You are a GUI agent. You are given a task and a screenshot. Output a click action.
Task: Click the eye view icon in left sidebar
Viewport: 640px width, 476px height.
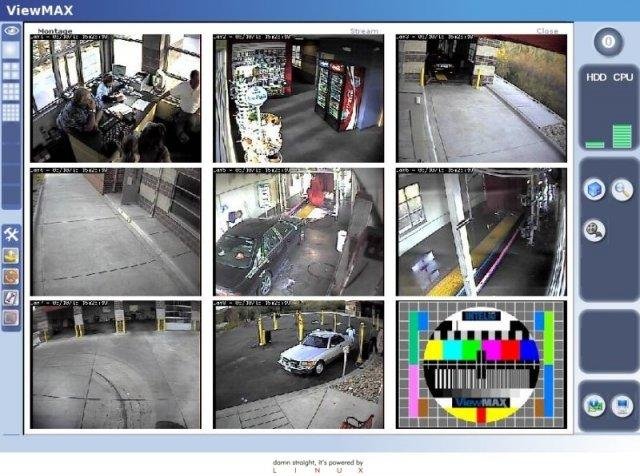(x=11, y=31)
